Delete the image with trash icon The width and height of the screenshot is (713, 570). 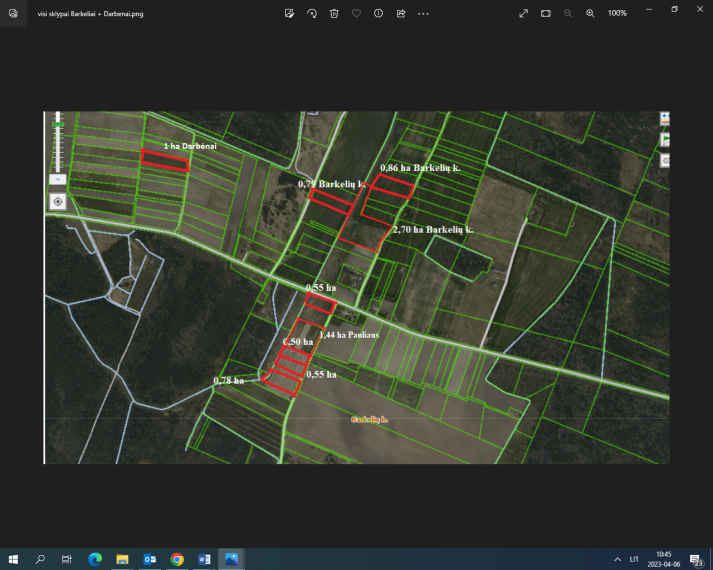(x=334, y=14)
